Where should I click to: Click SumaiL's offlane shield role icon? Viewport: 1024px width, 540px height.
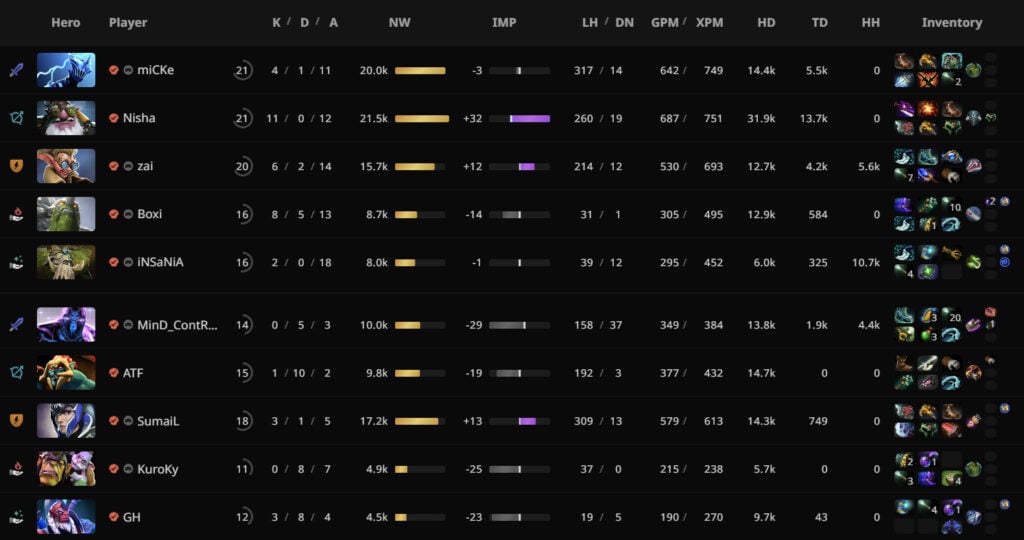point(16,421)
